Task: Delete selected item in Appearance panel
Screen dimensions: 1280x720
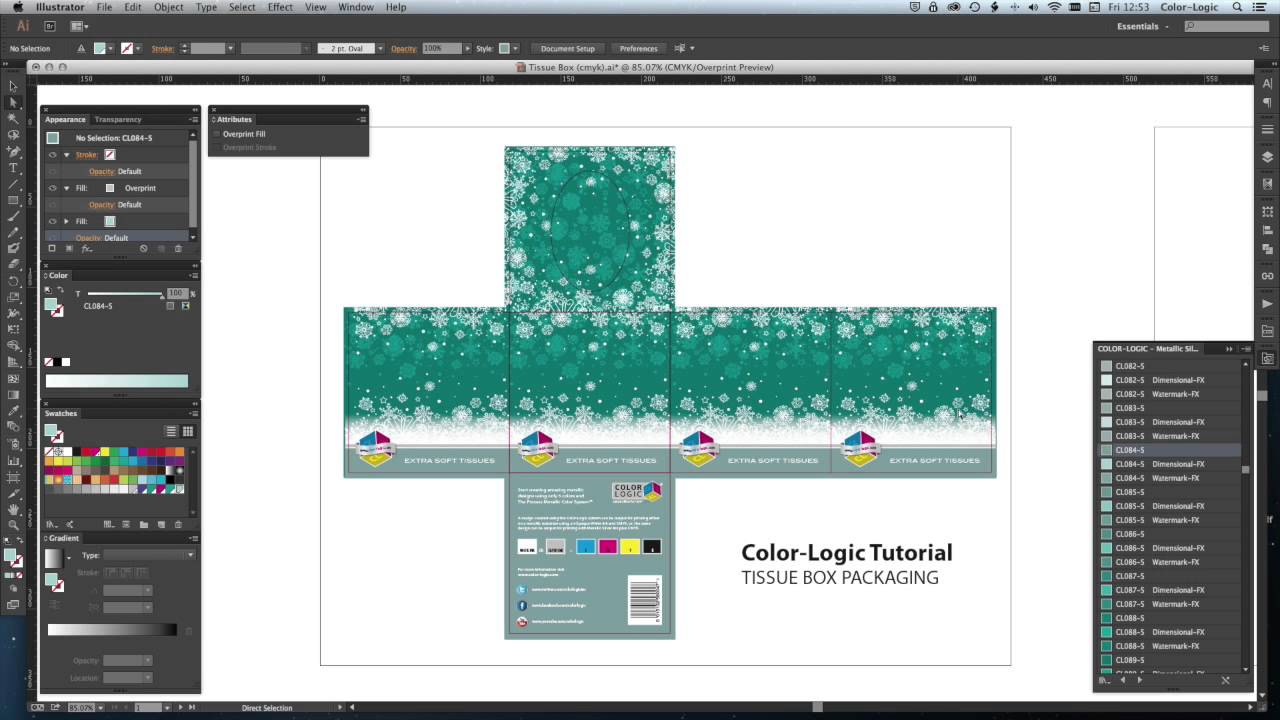Action: [x=178, y=248]
